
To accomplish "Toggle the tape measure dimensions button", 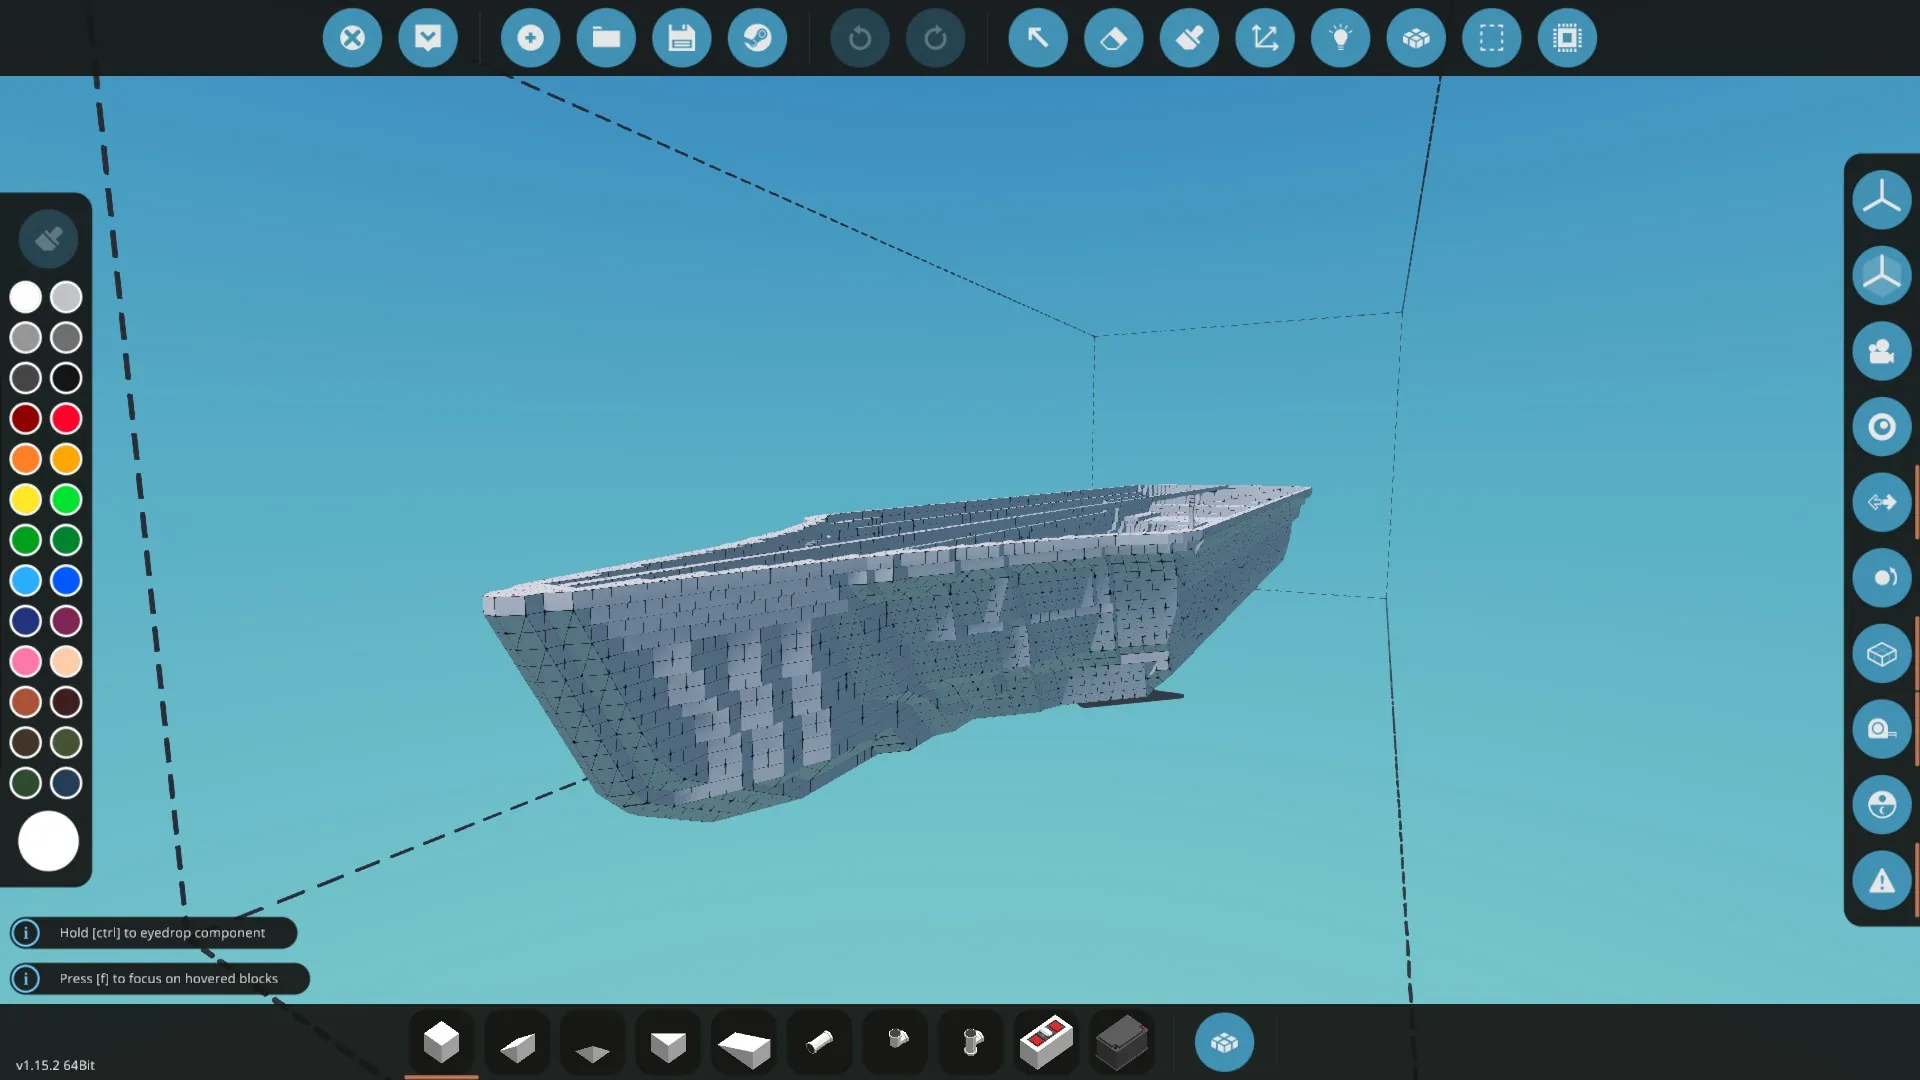I will tap(1881, 729).
